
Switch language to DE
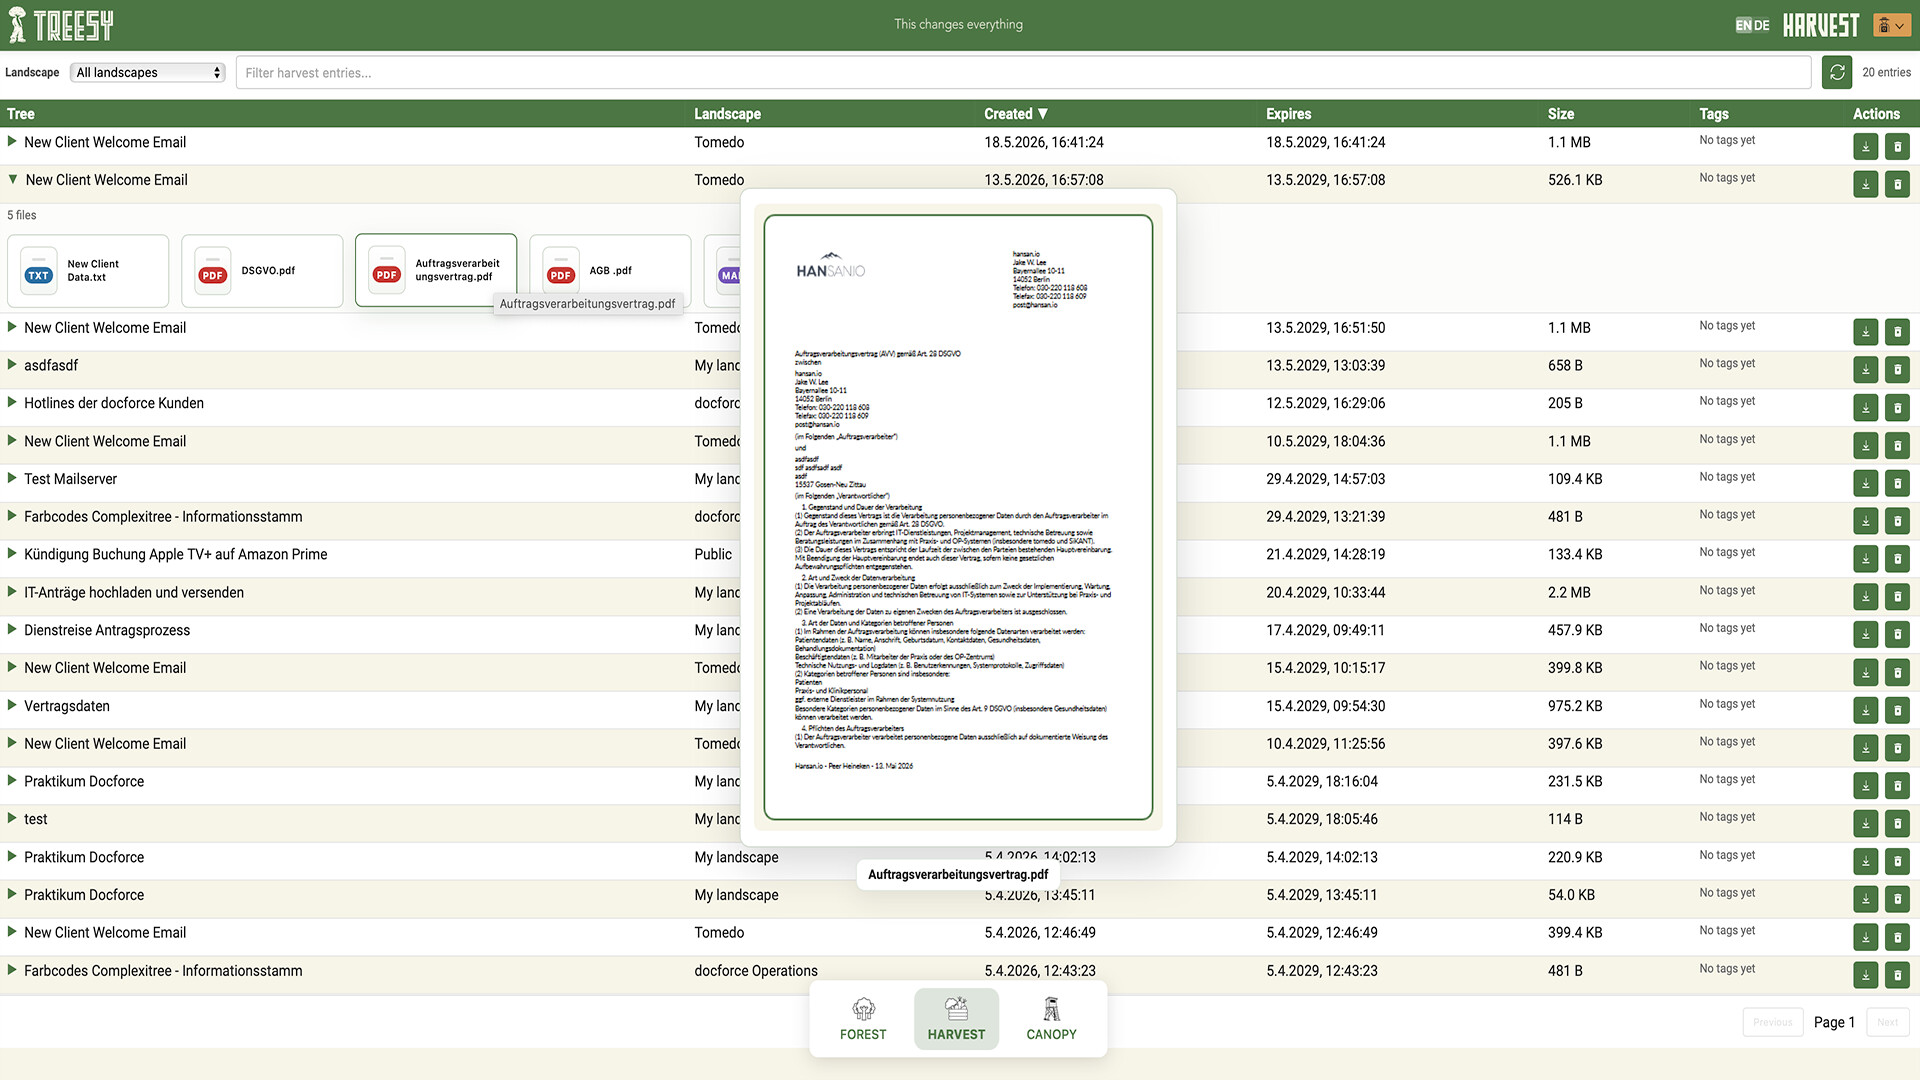(1761, 25)
